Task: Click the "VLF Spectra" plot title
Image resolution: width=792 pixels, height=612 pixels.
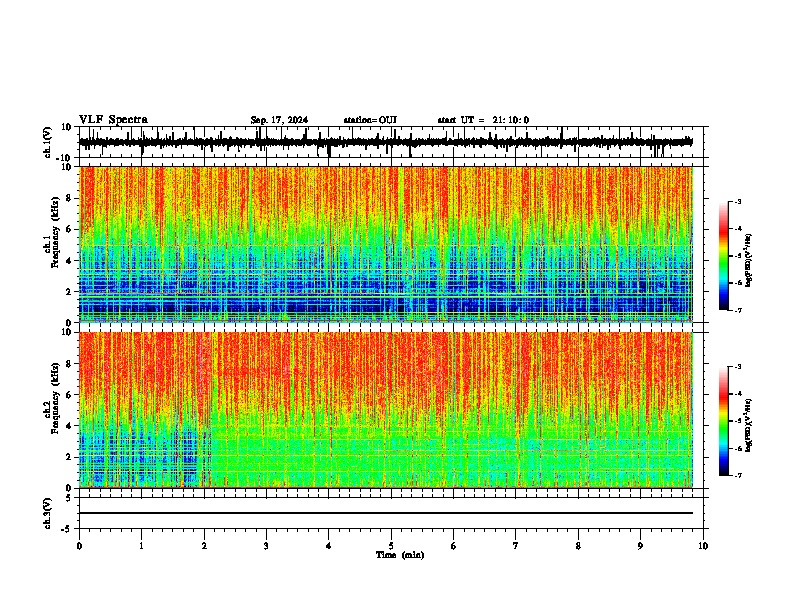Action: 113,120
